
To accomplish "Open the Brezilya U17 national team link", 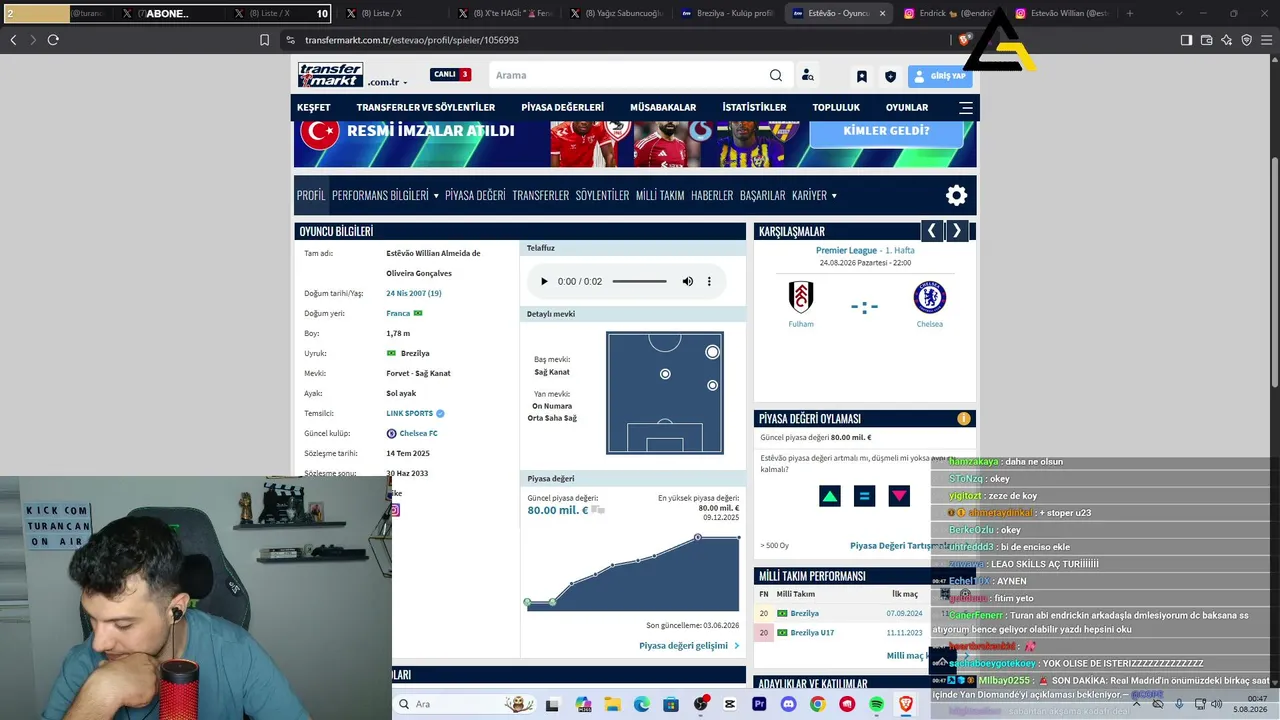I will click(812, 633).
